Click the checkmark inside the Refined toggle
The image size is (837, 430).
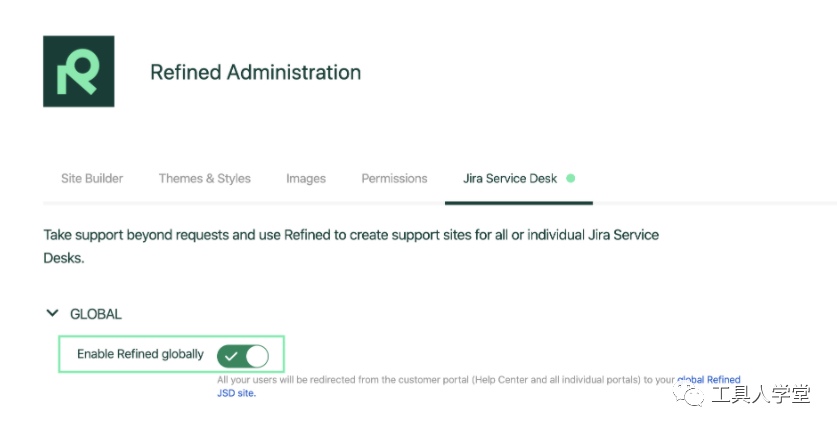pyautogui.click(x=231, y=356)
